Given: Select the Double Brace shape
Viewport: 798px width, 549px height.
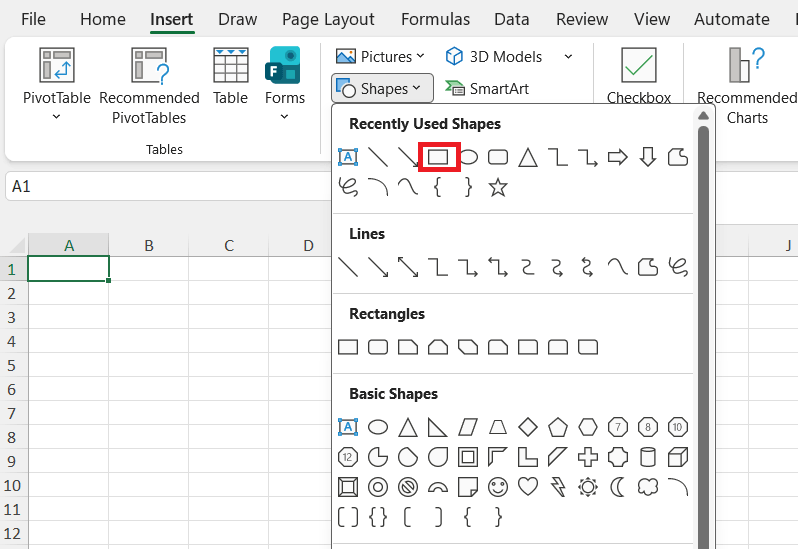Looking at the screenshot, I should (x=378, y=517).
